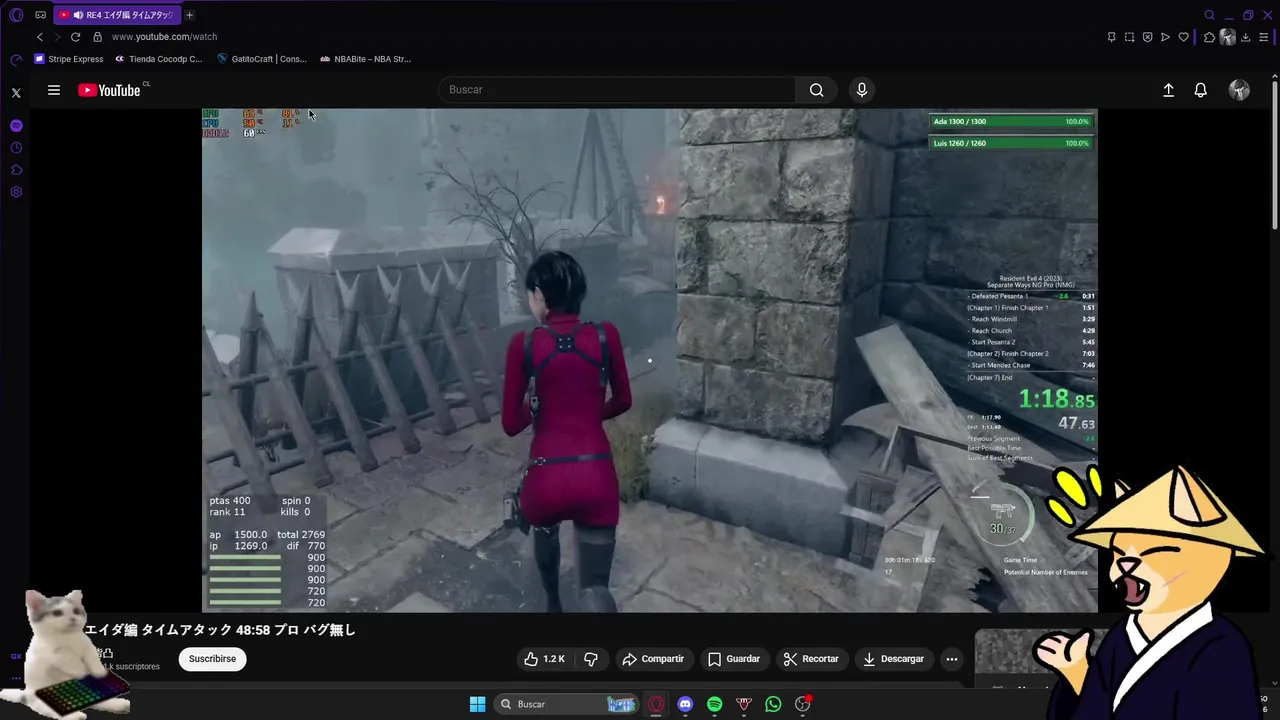The height and width of the screenshot is (720, 1280).
Task: Click pin icon in address bar
Action: click(x=1111, y=37)
